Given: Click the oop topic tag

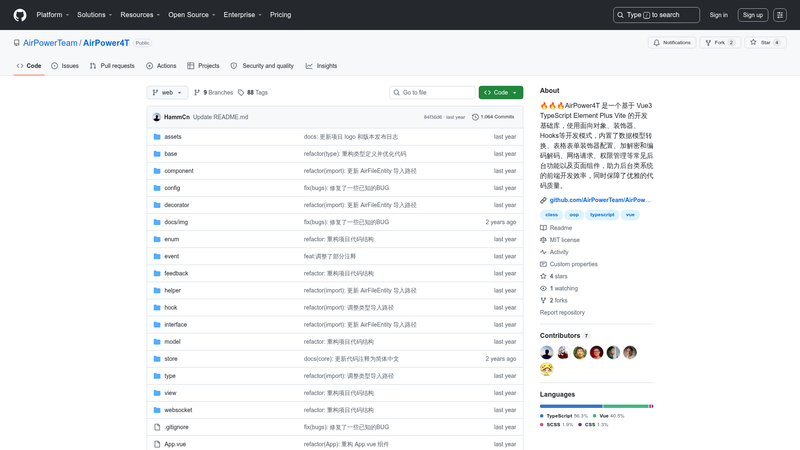Looking at the screenshot, I should (574, 215).
